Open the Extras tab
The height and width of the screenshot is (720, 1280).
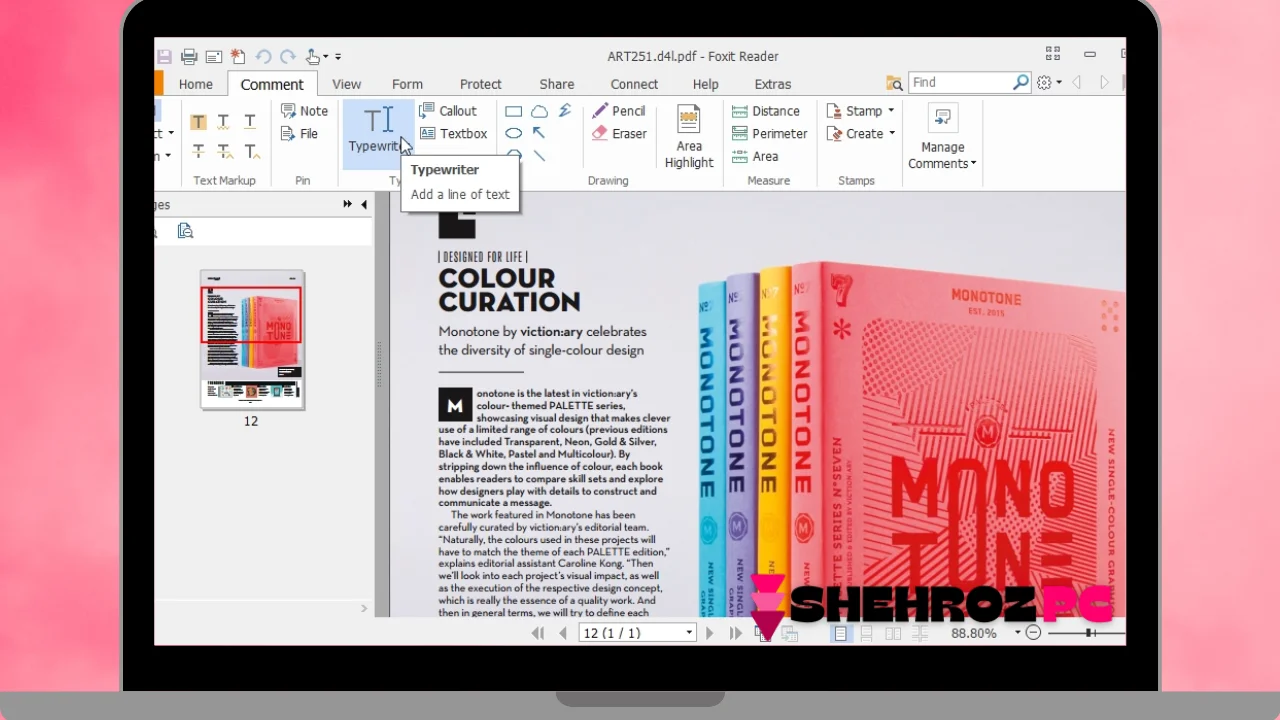click(x=773, y=84)
